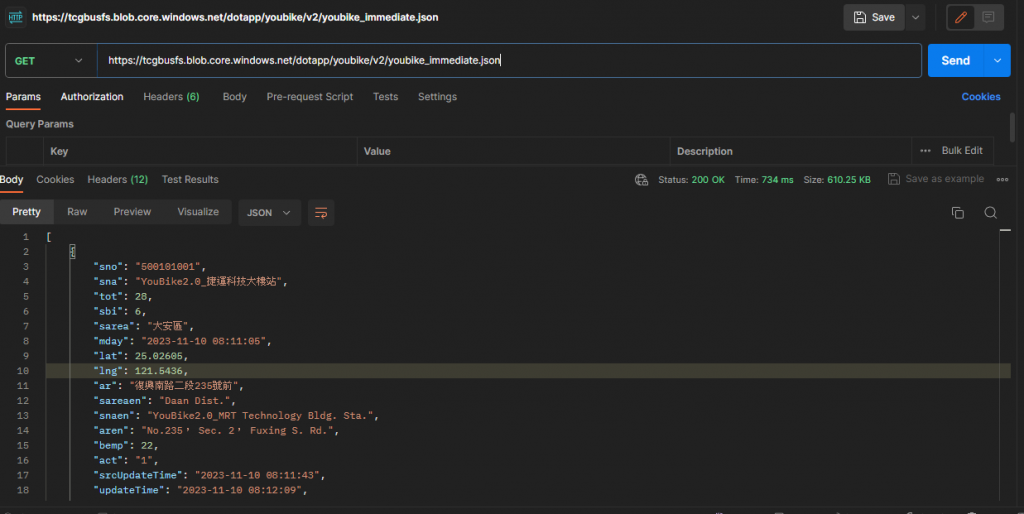This screenshot has height=514, width=1024.
Task: Click the Save button
Action: [874, 18]
